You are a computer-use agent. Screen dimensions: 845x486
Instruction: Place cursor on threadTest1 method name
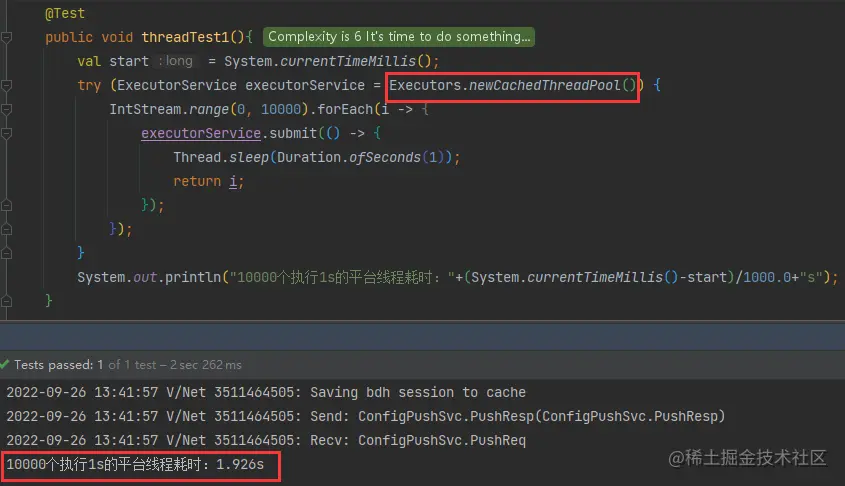185,37
